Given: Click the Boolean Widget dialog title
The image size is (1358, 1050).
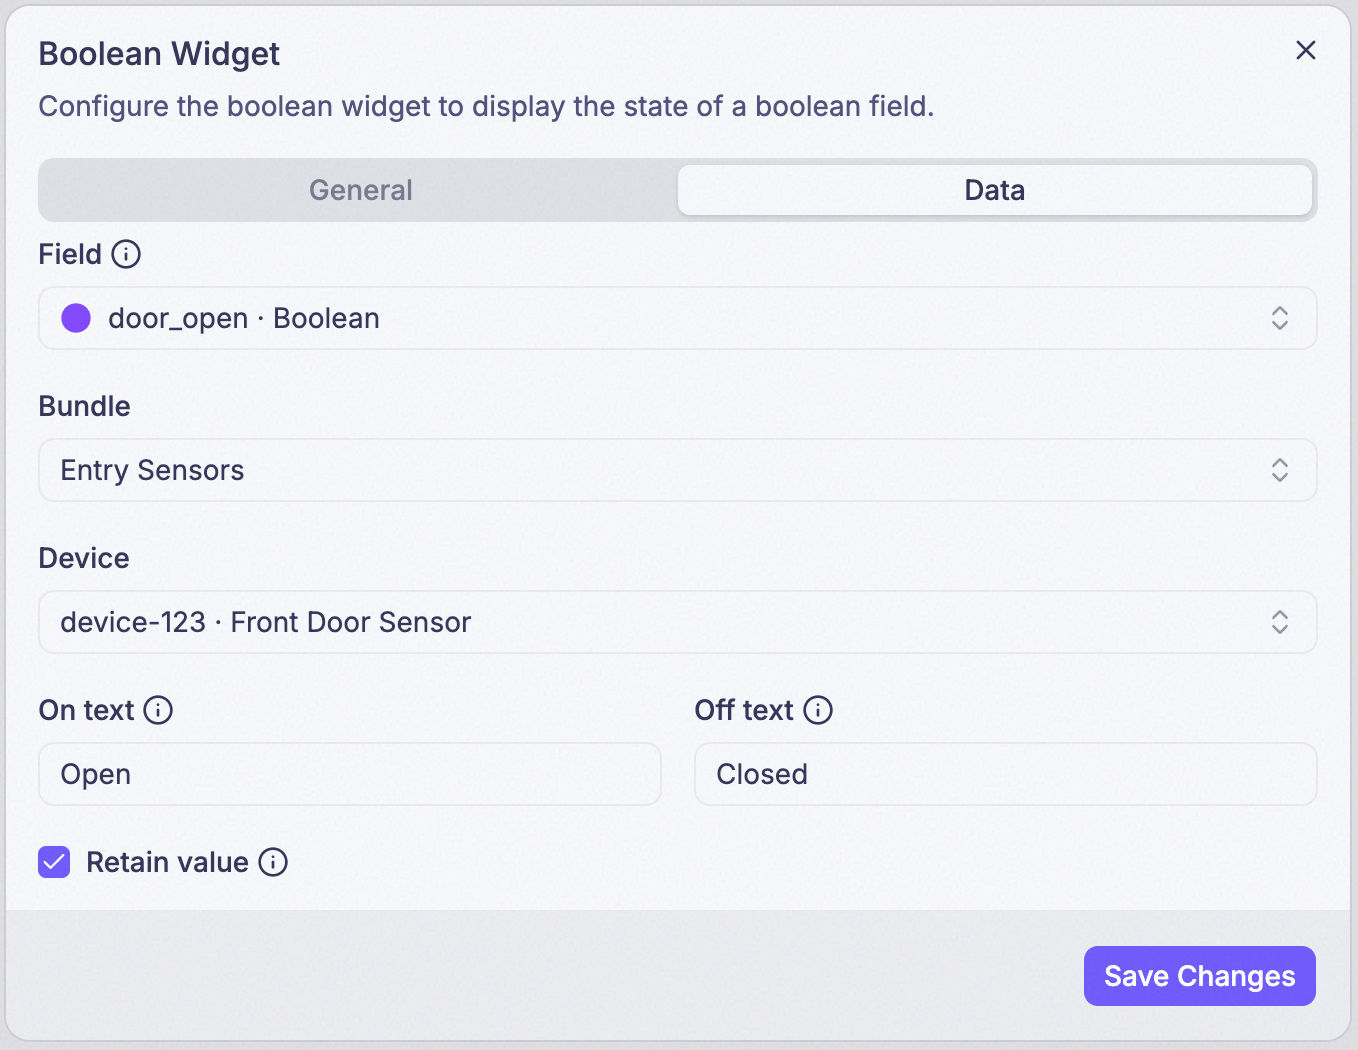Looking at the screenshot, I should 159,54.
